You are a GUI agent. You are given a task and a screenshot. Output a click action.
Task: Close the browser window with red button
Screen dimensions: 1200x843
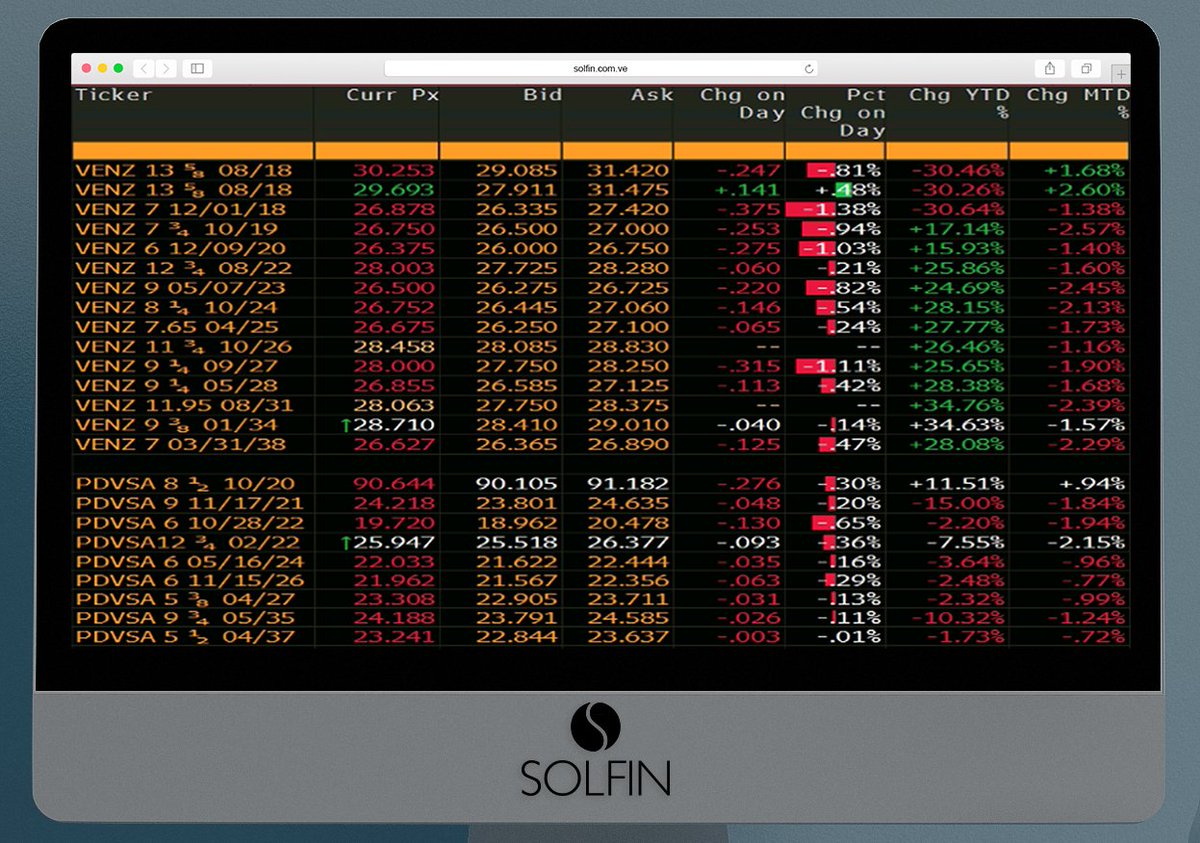tap(86, 68)
